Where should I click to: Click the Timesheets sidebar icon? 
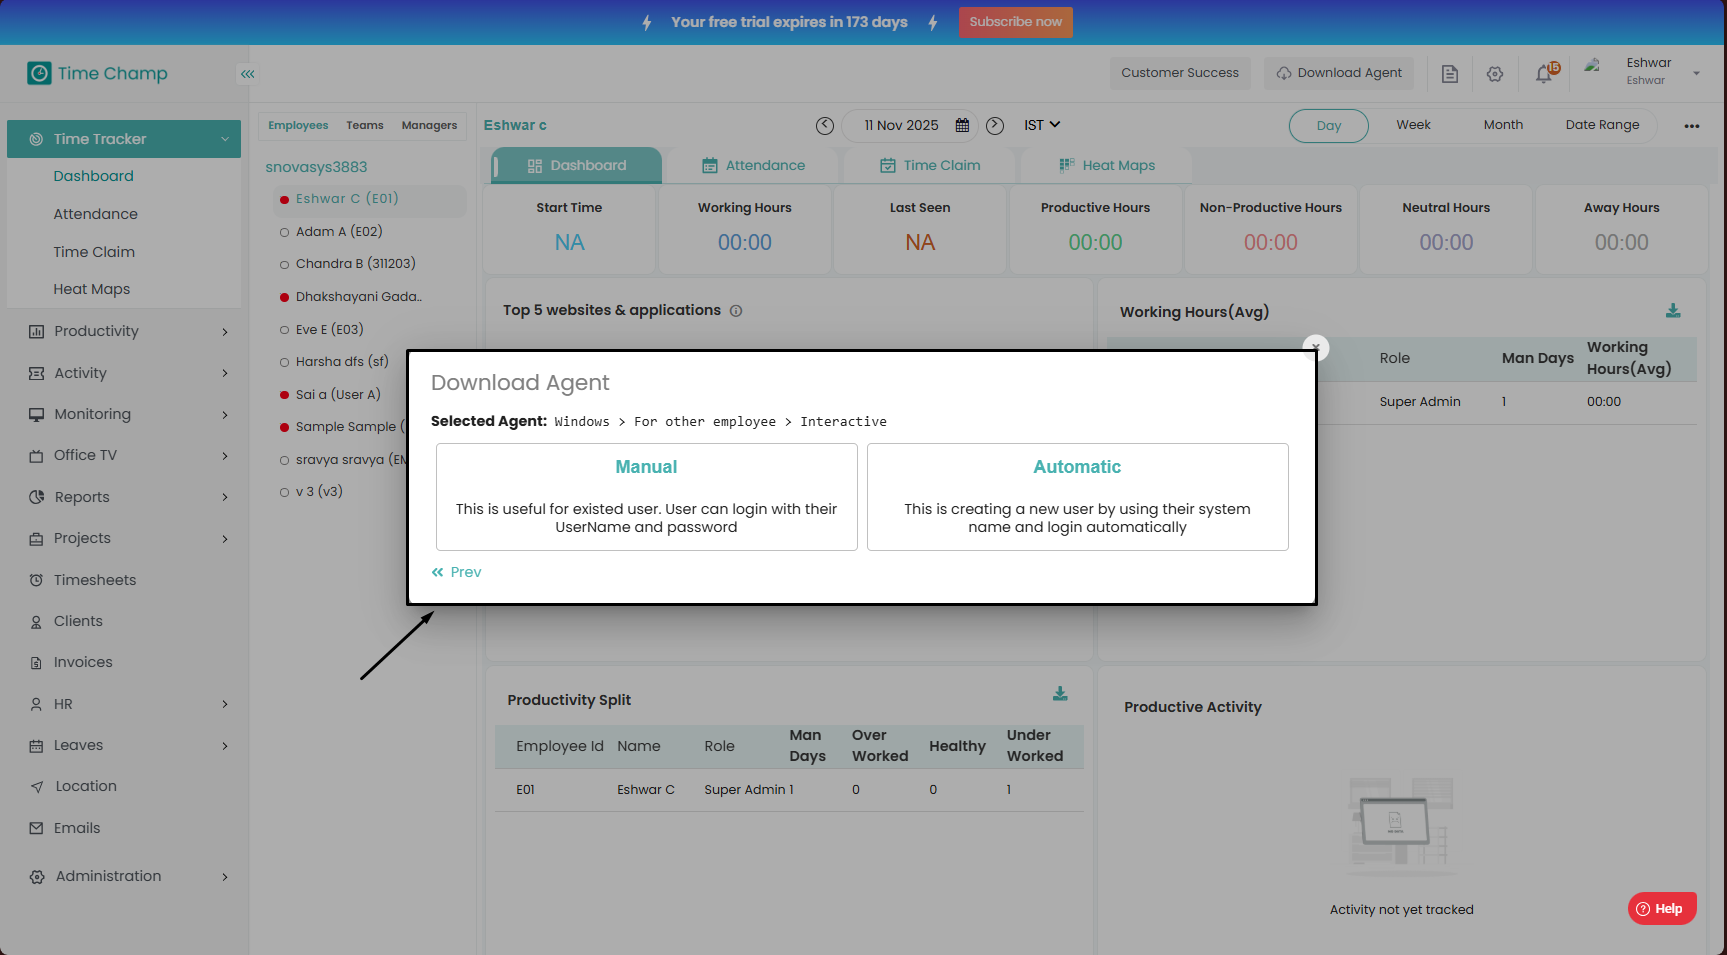click(x=36, y=580)
